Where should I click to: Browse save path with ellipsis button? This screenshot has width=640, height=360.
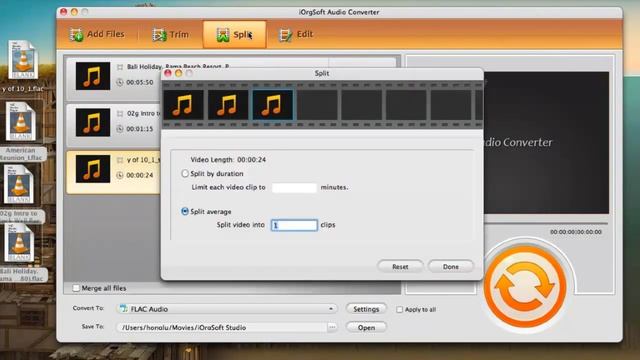click(x=332, y=327)
